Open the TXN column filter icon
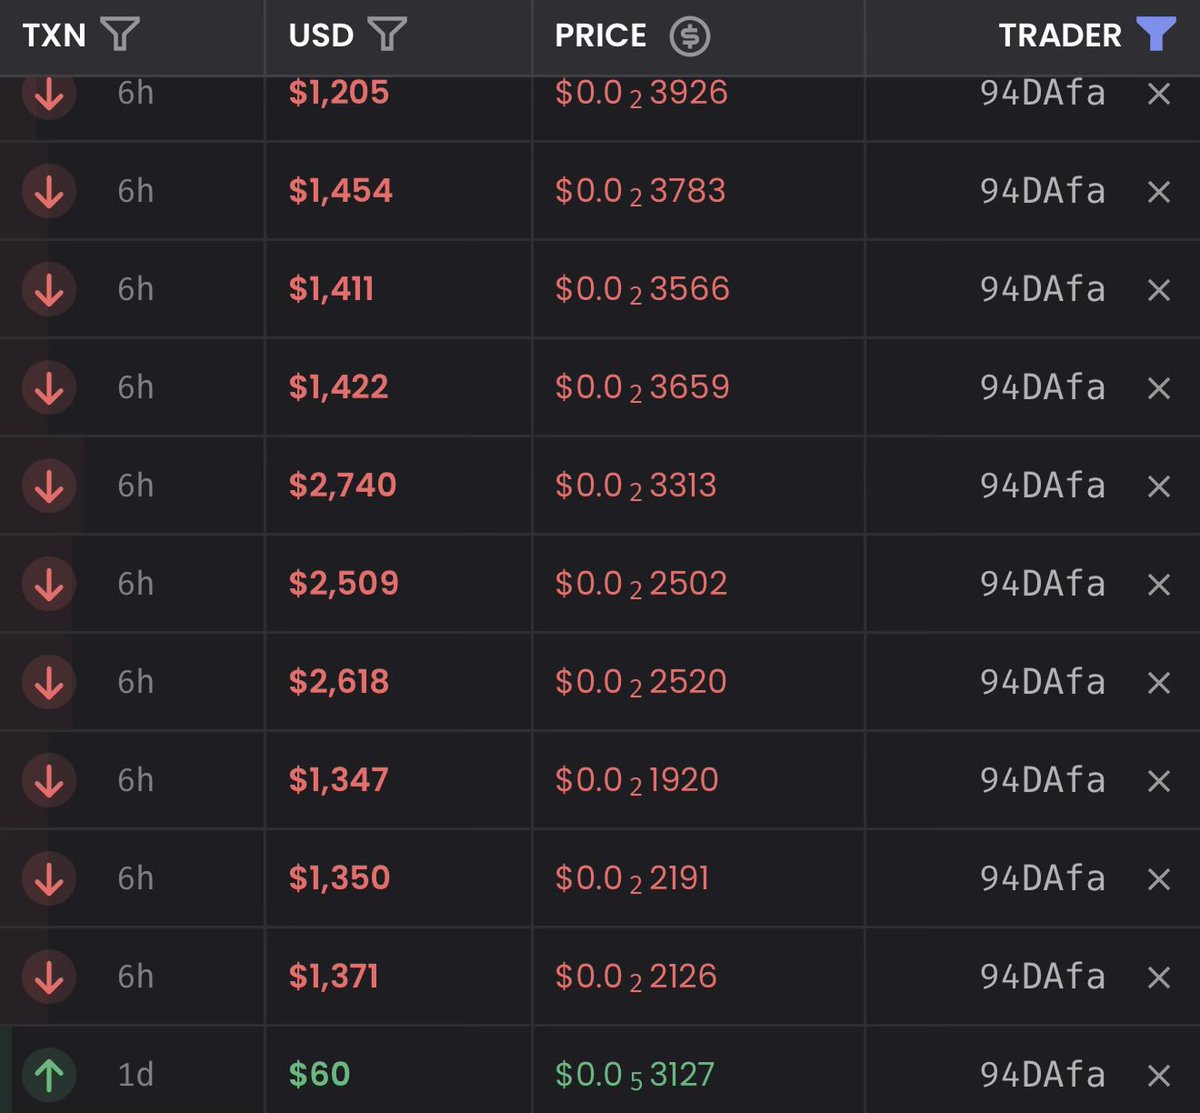 click(120, 36)
